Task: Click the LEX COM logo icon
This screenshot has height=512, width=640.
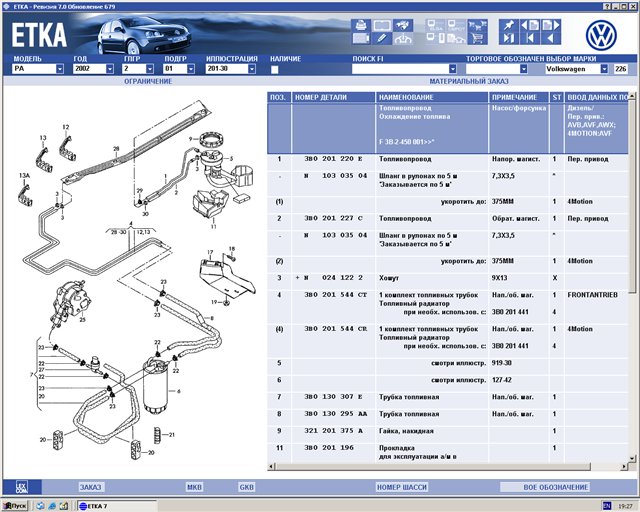Action: pos(22,487)
